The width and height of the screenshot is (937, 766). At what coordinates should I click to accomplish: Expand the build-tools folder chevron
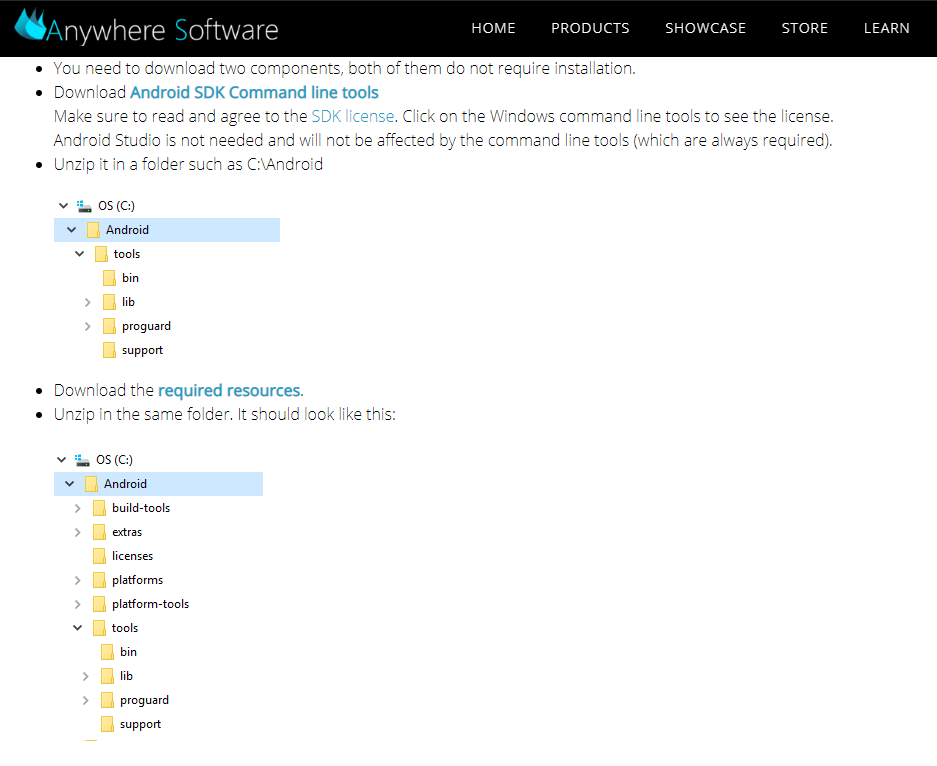(78, 508)
